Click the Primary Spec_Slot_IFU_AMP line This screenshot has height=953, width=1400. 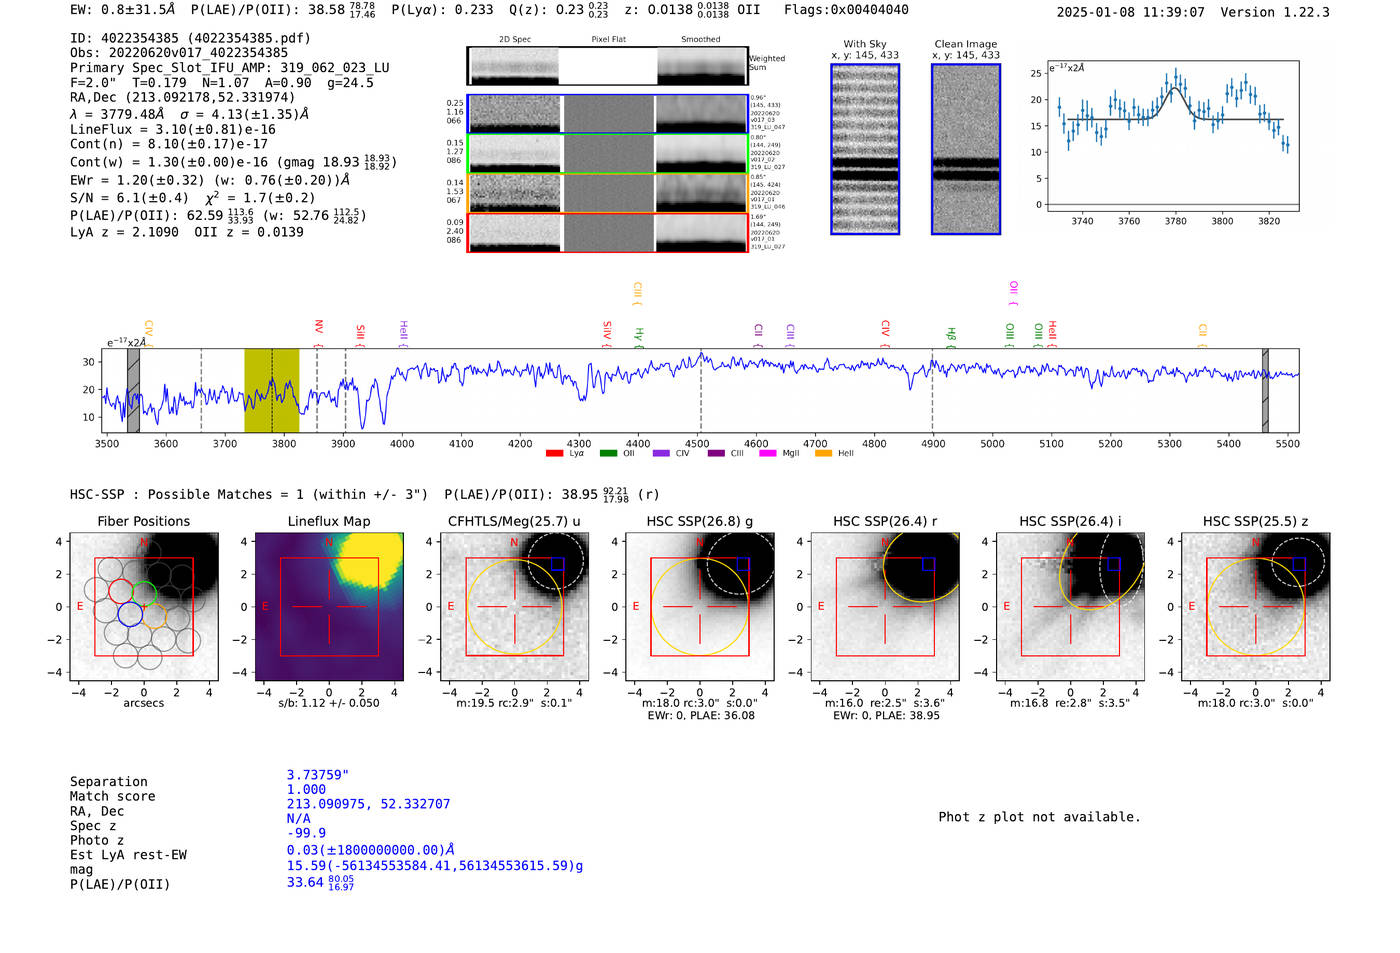point(230,68)
